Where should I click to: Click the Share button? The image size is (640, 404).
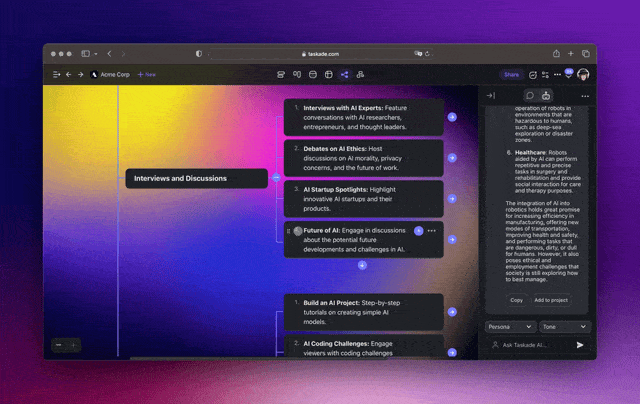tap(511, 74)
